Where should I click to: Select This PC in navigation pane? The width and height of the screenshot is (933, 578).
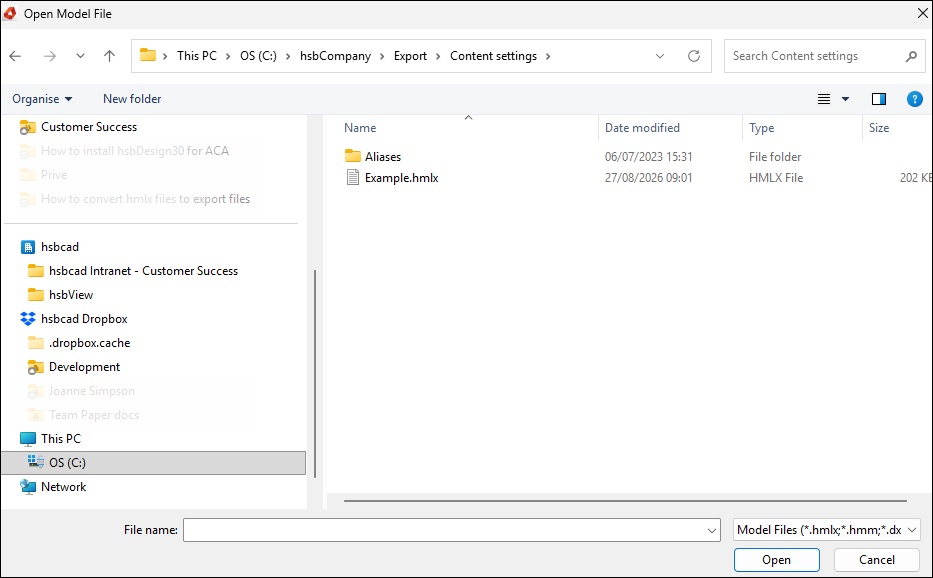pyautogui.click(x=61, y=439)
